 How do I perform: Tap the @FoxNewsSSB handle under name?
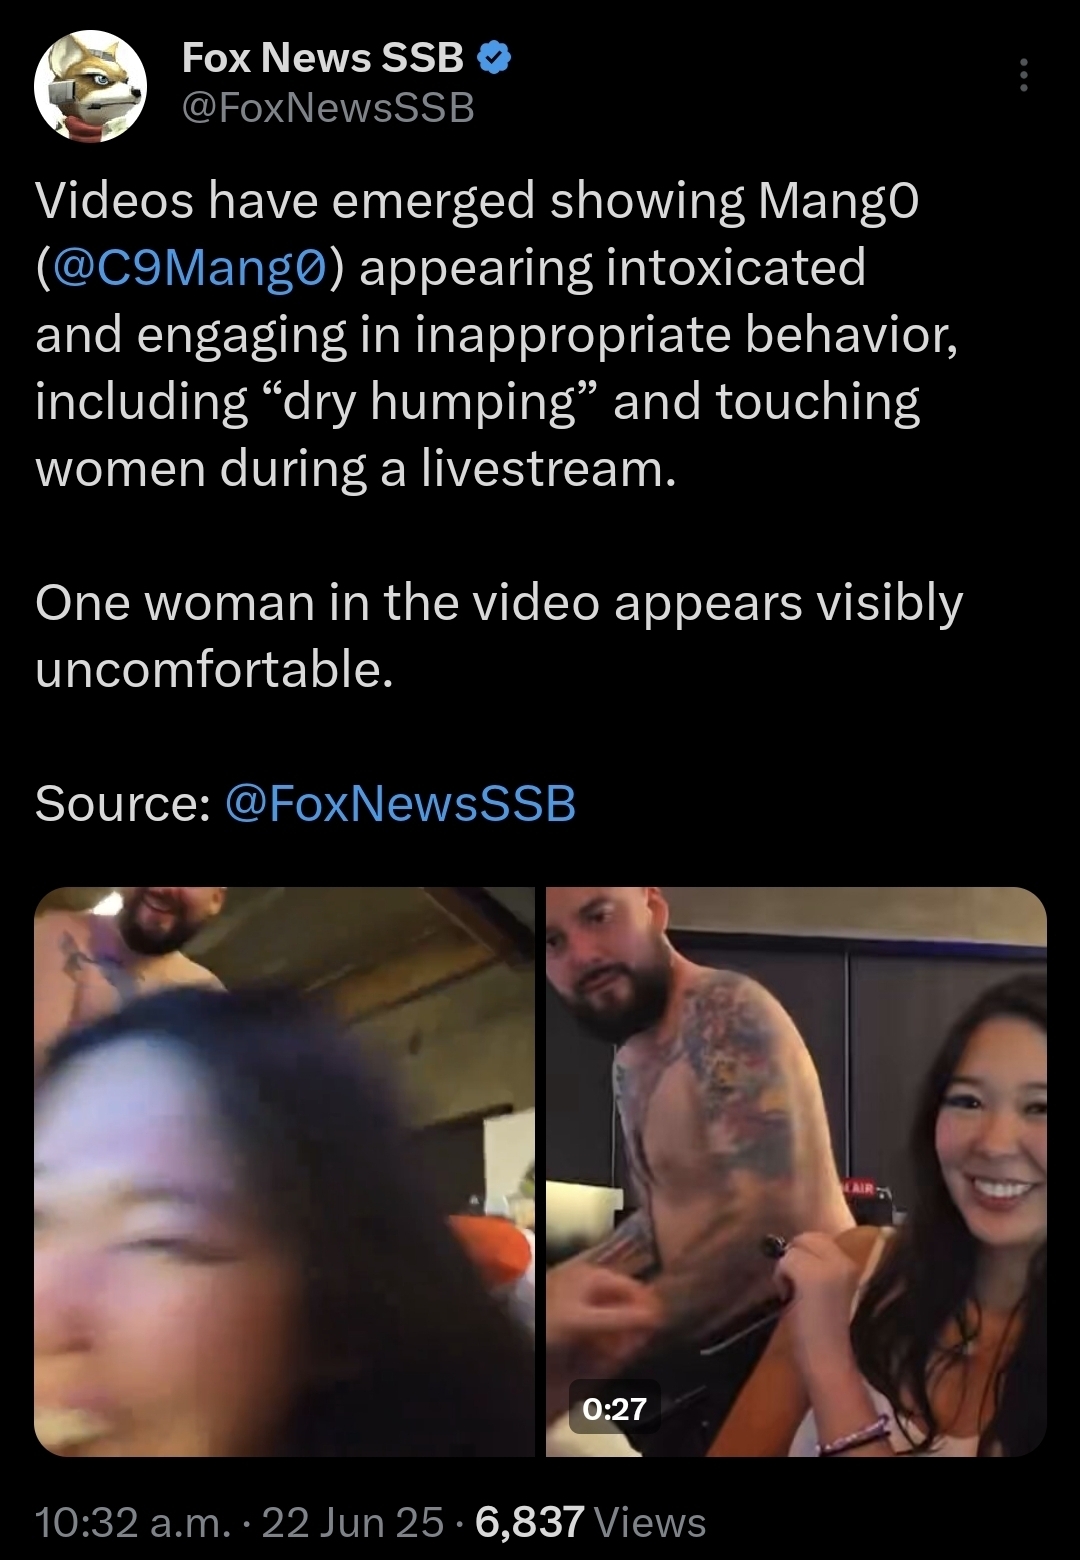329,108
